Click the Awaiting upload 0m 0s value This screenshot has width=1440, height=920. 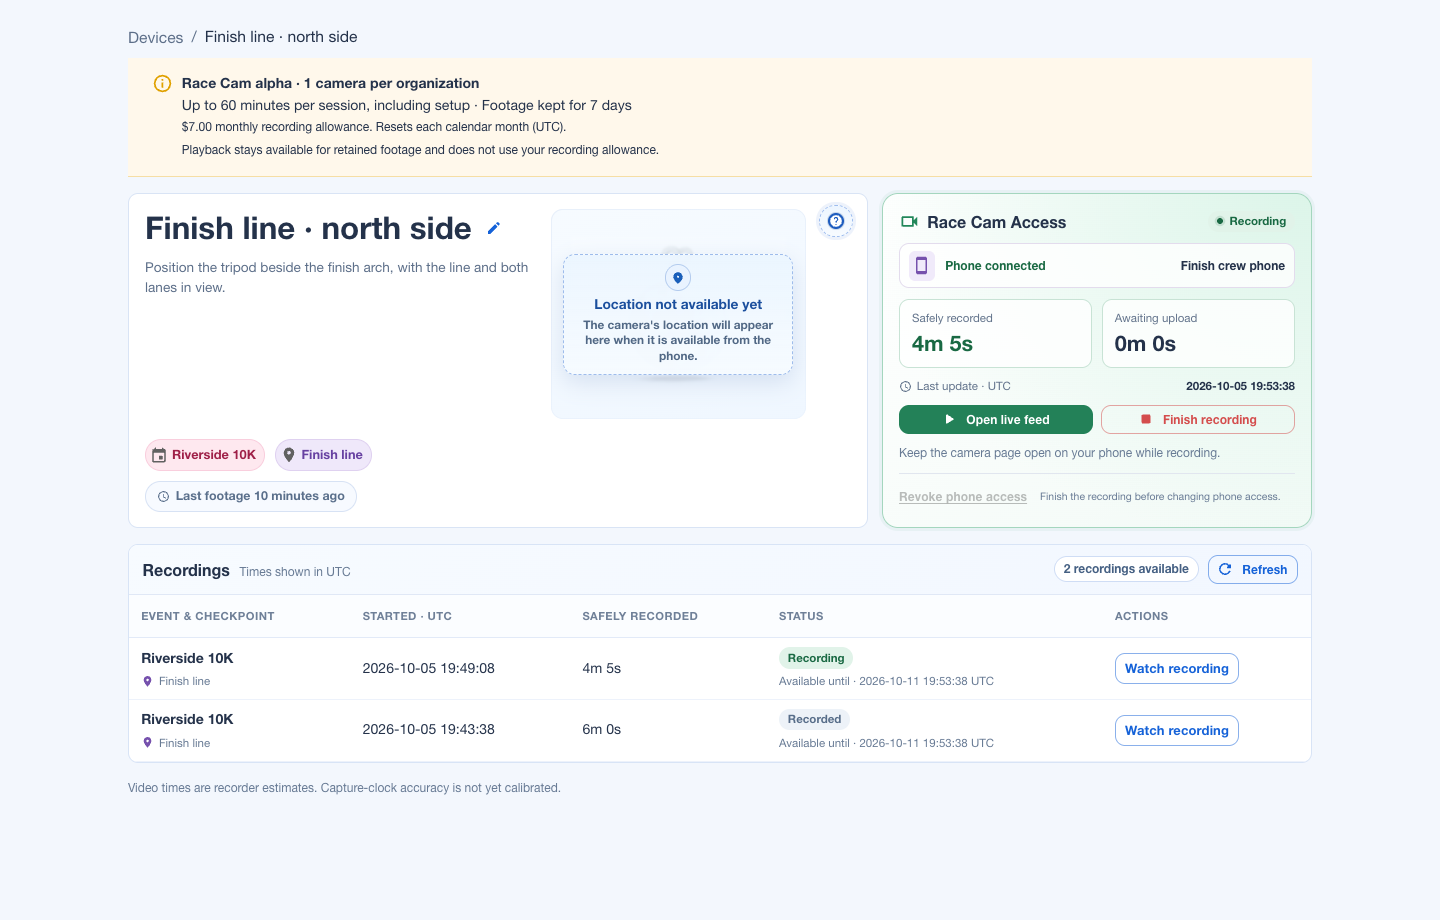click(1145, 344)
